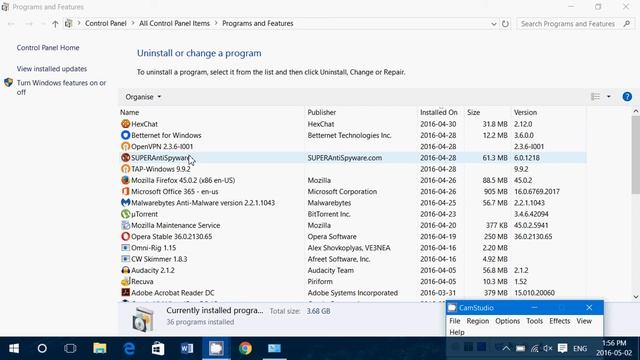Select the CW Skimmer 1.8.3 icon
Image resolution: width=640 pixels, height=360 pixels.
point(125,259)
